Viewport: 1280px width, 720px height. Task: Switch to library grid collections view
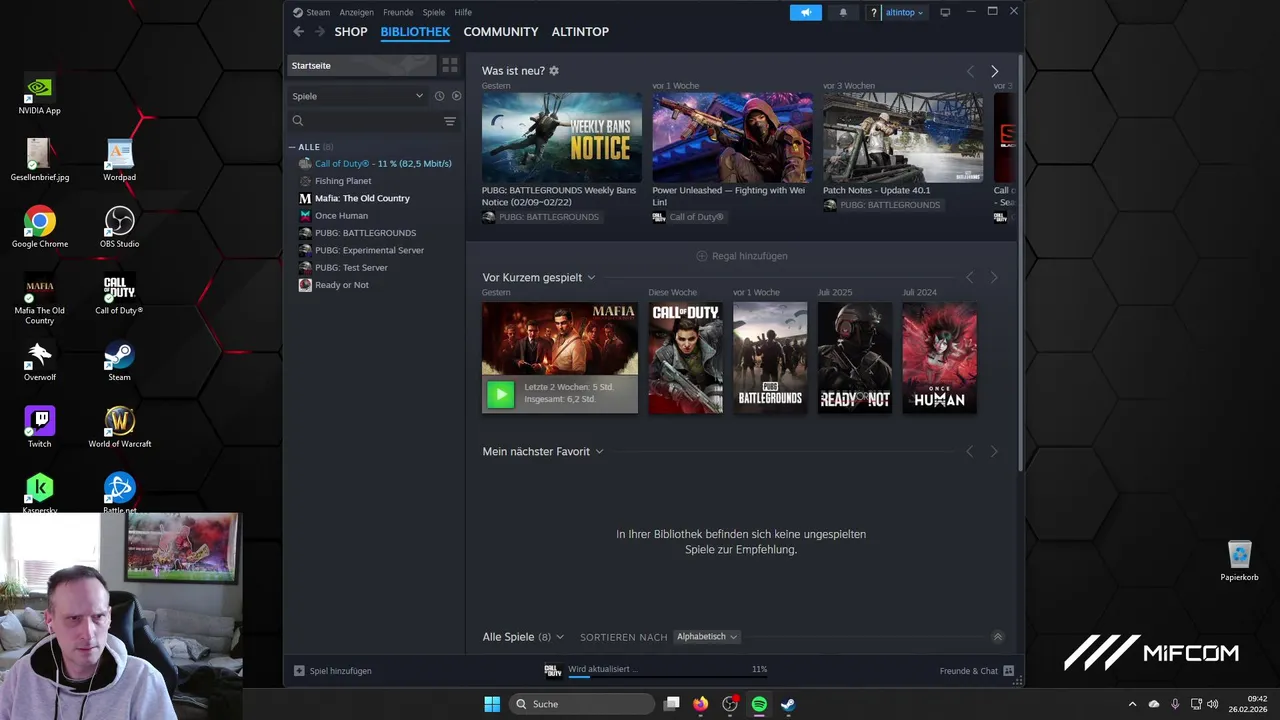click(x=450, y=65)
